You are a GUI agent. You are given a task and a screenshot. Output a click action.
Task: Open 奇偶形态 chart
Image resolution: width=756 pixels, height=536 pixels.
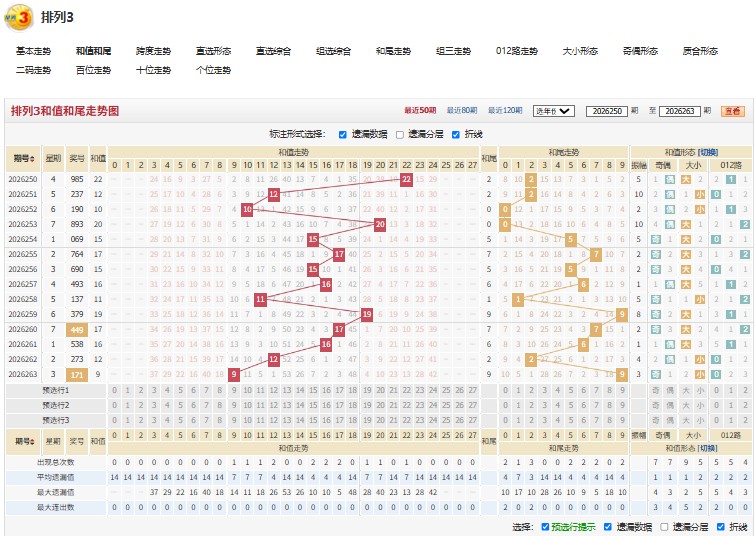click(x=640, y=51)
